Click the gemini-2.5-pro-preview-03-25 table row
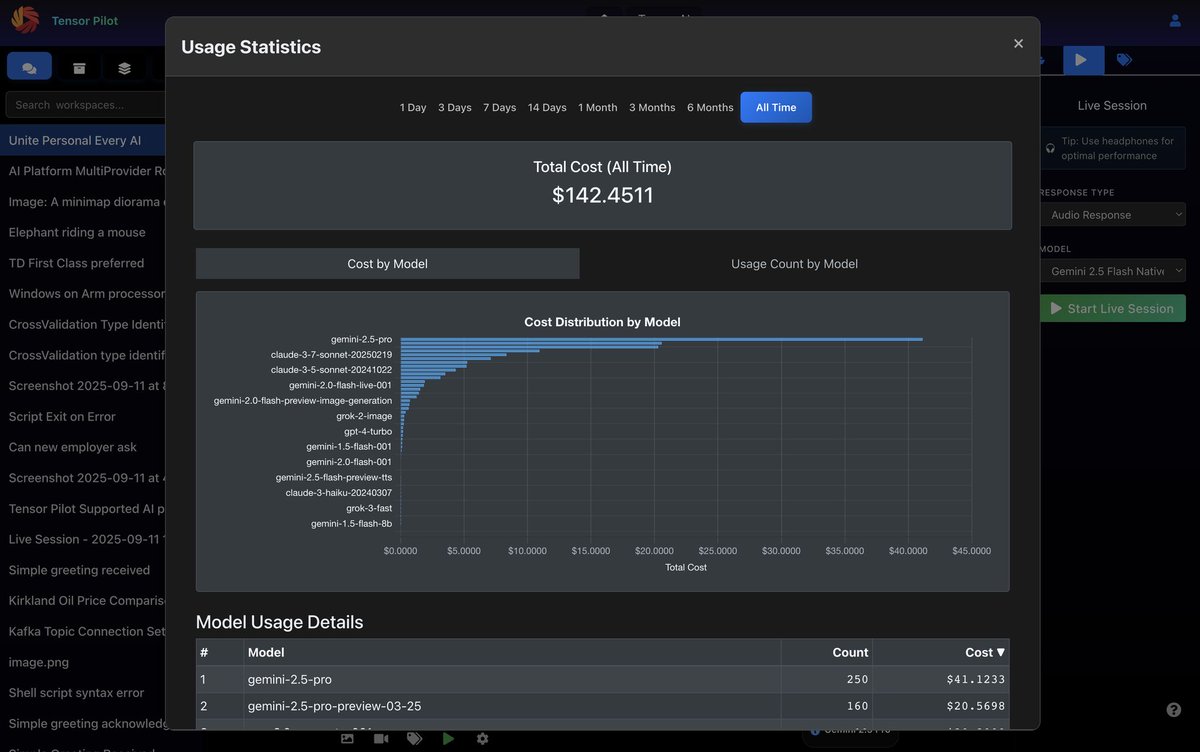Viewport: 1200px width, 752px height. (x=602, y=706)
